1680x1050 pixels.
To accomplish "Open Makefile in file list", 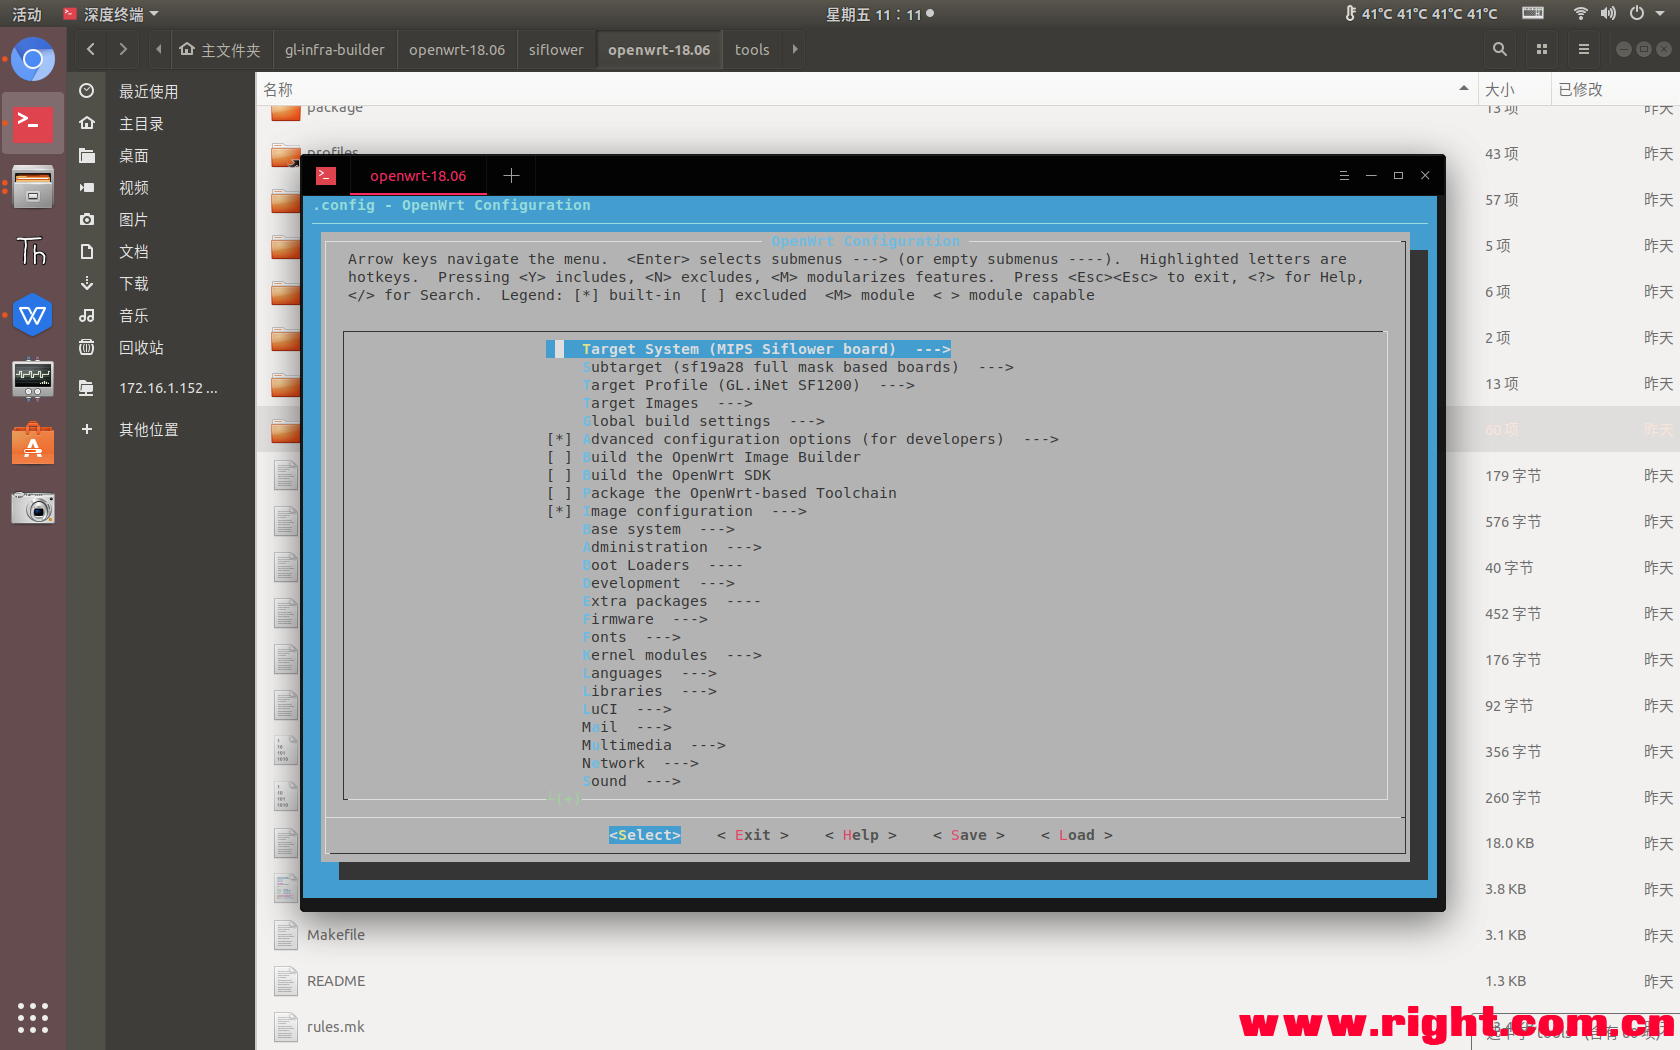I will 336,935.
